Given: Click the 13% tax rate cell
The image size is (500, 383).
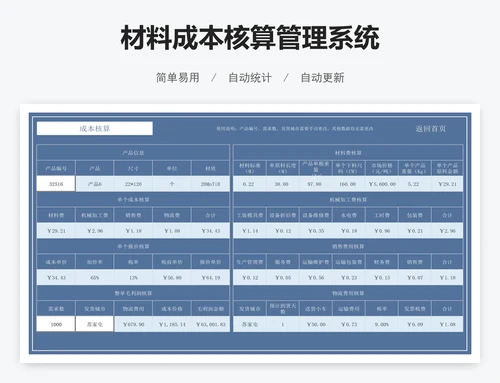Looking at the screenshot, I should (133, 278).
